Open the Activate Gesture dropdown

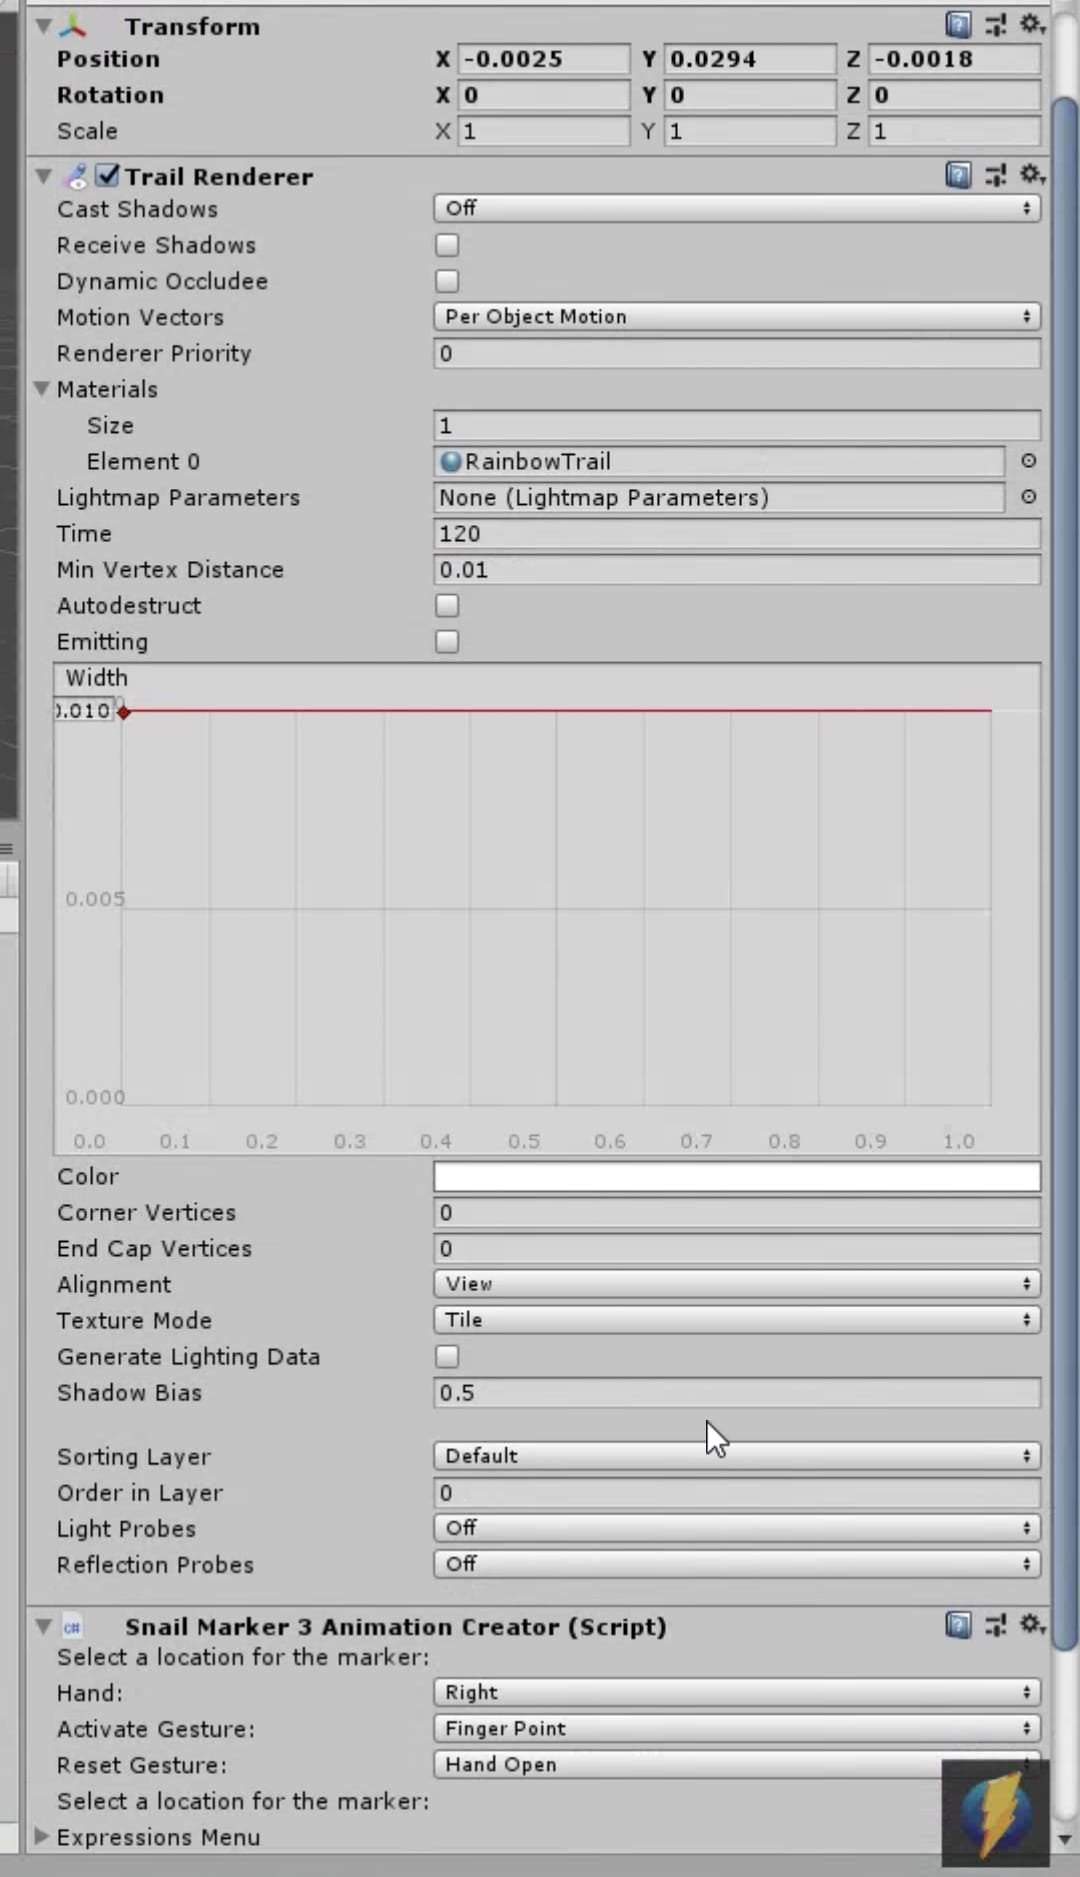(736, 1728)
